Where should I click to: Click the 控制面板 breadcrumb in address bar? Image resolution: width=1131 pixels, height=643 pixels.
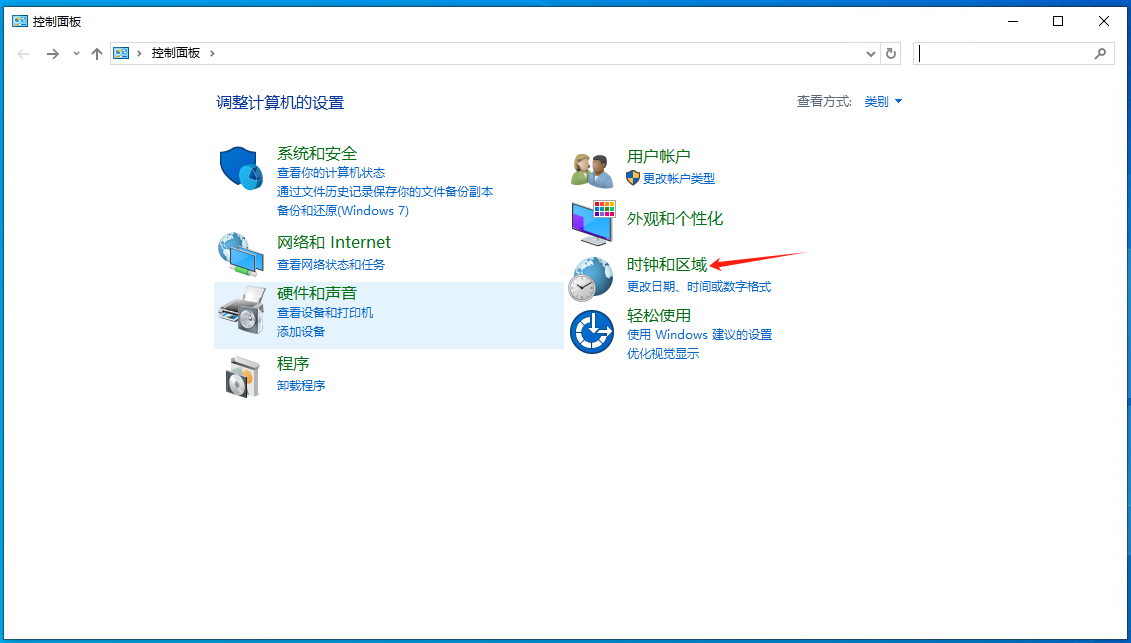(x=176, y=53)
